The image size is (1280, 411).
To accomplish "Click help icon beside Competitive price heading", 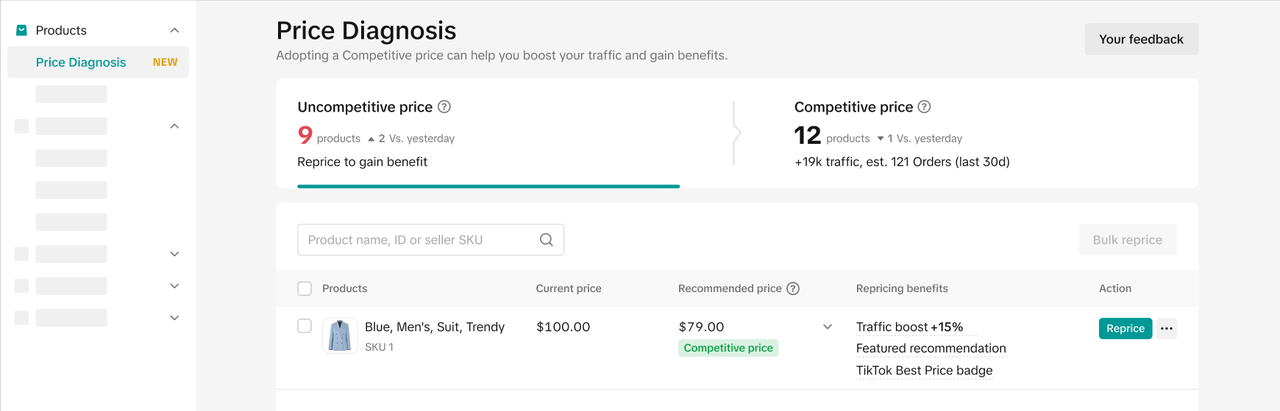I will (x=925, y=107).
